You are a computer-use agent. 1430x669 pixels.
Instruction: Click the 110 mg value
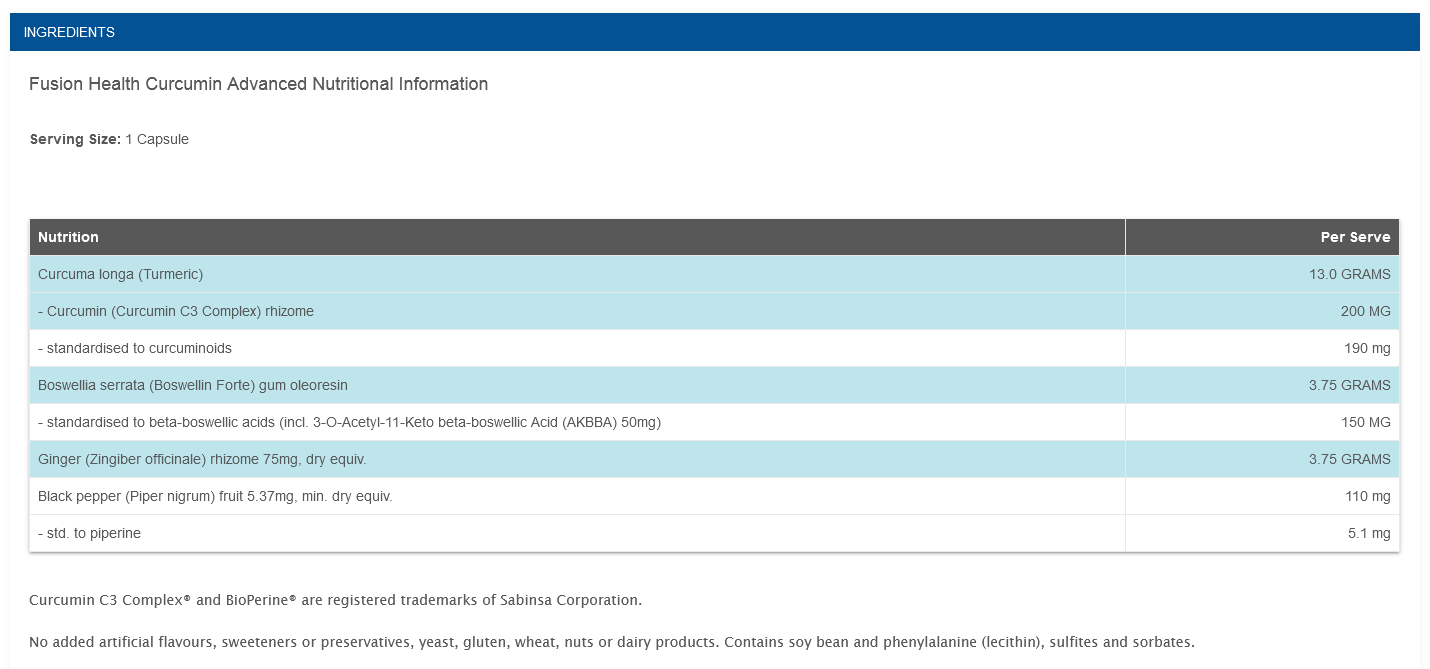[x=1367, y=496]
